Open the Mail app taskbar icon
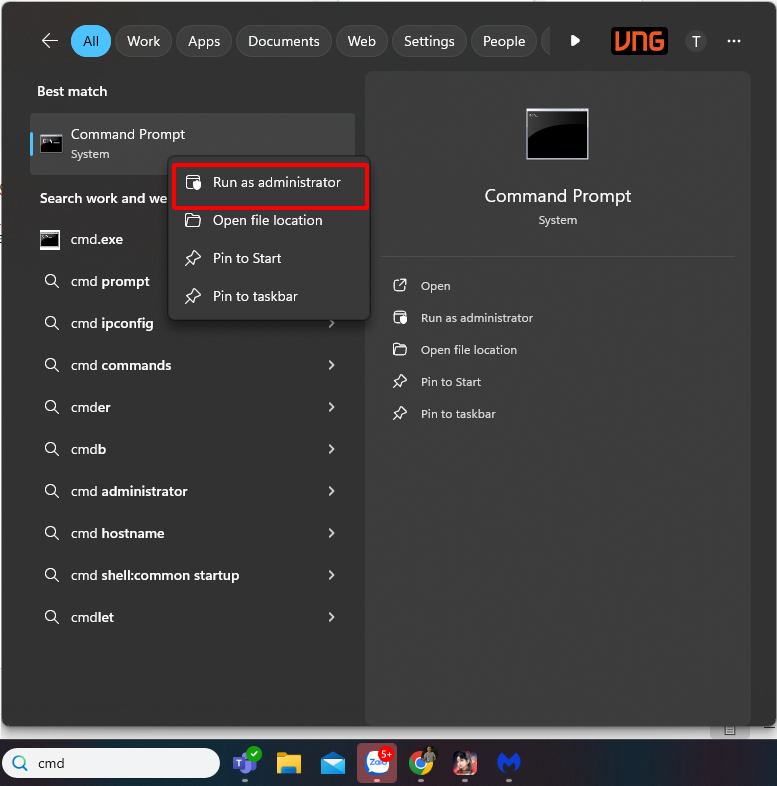Viewport: 777px width, 786px height. click(333, 763)
